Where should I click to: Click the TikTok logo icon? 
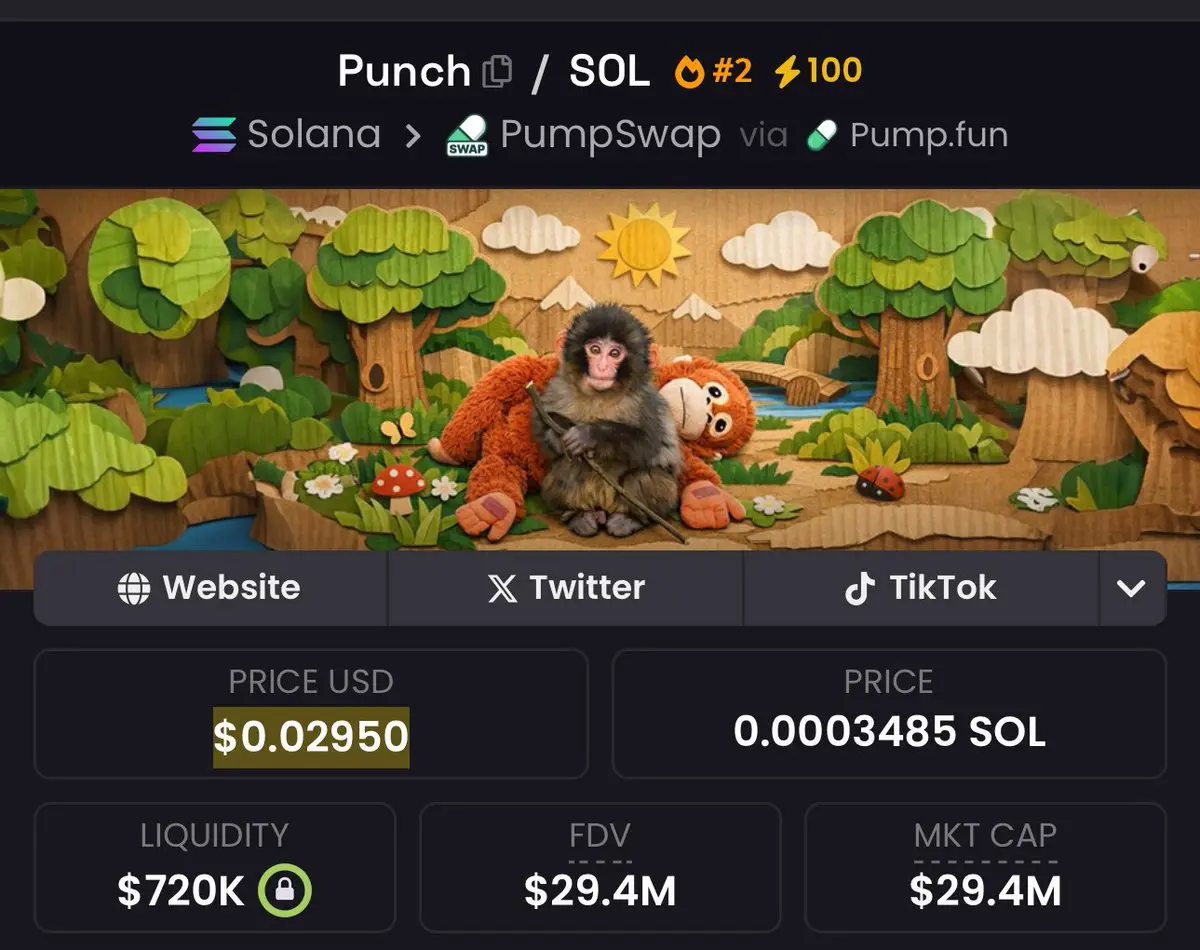[860, 588]
